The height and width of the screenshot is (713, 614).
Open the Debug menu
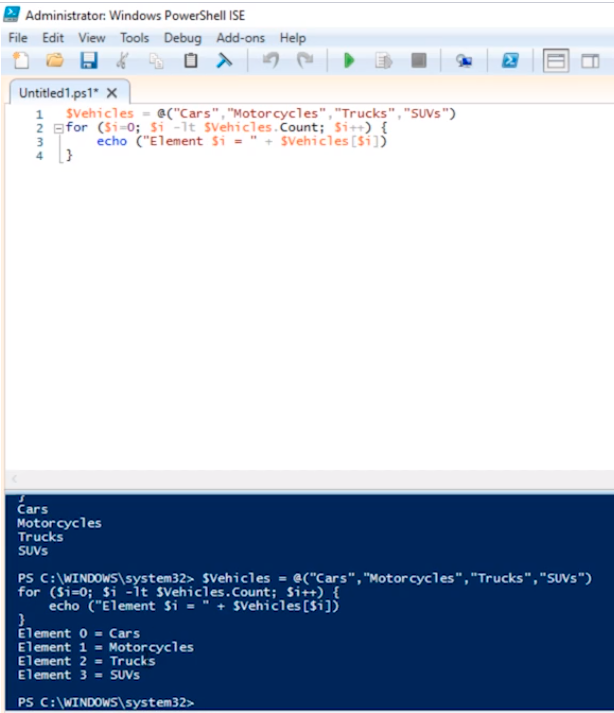182,38
